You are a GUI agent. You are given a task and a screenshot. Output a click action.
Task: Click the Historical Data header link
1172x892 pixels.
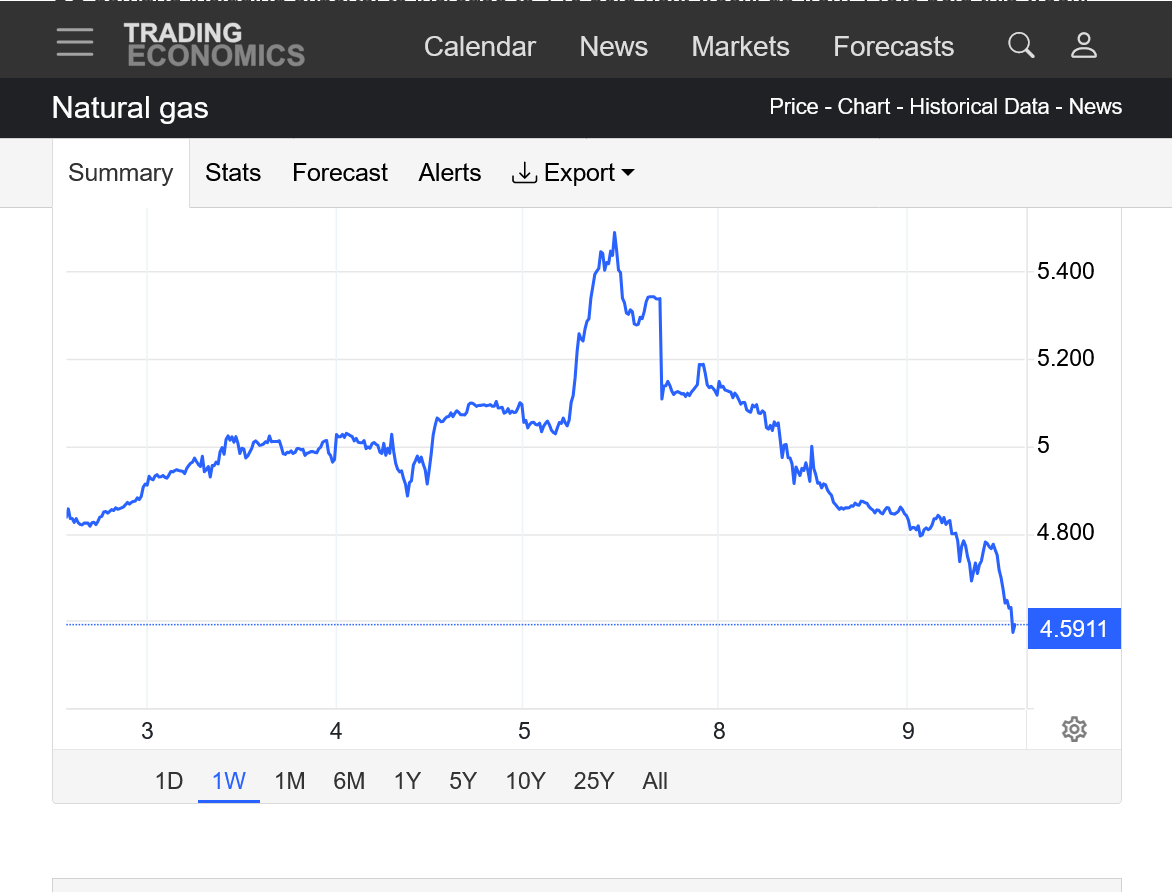pos(979,107)
